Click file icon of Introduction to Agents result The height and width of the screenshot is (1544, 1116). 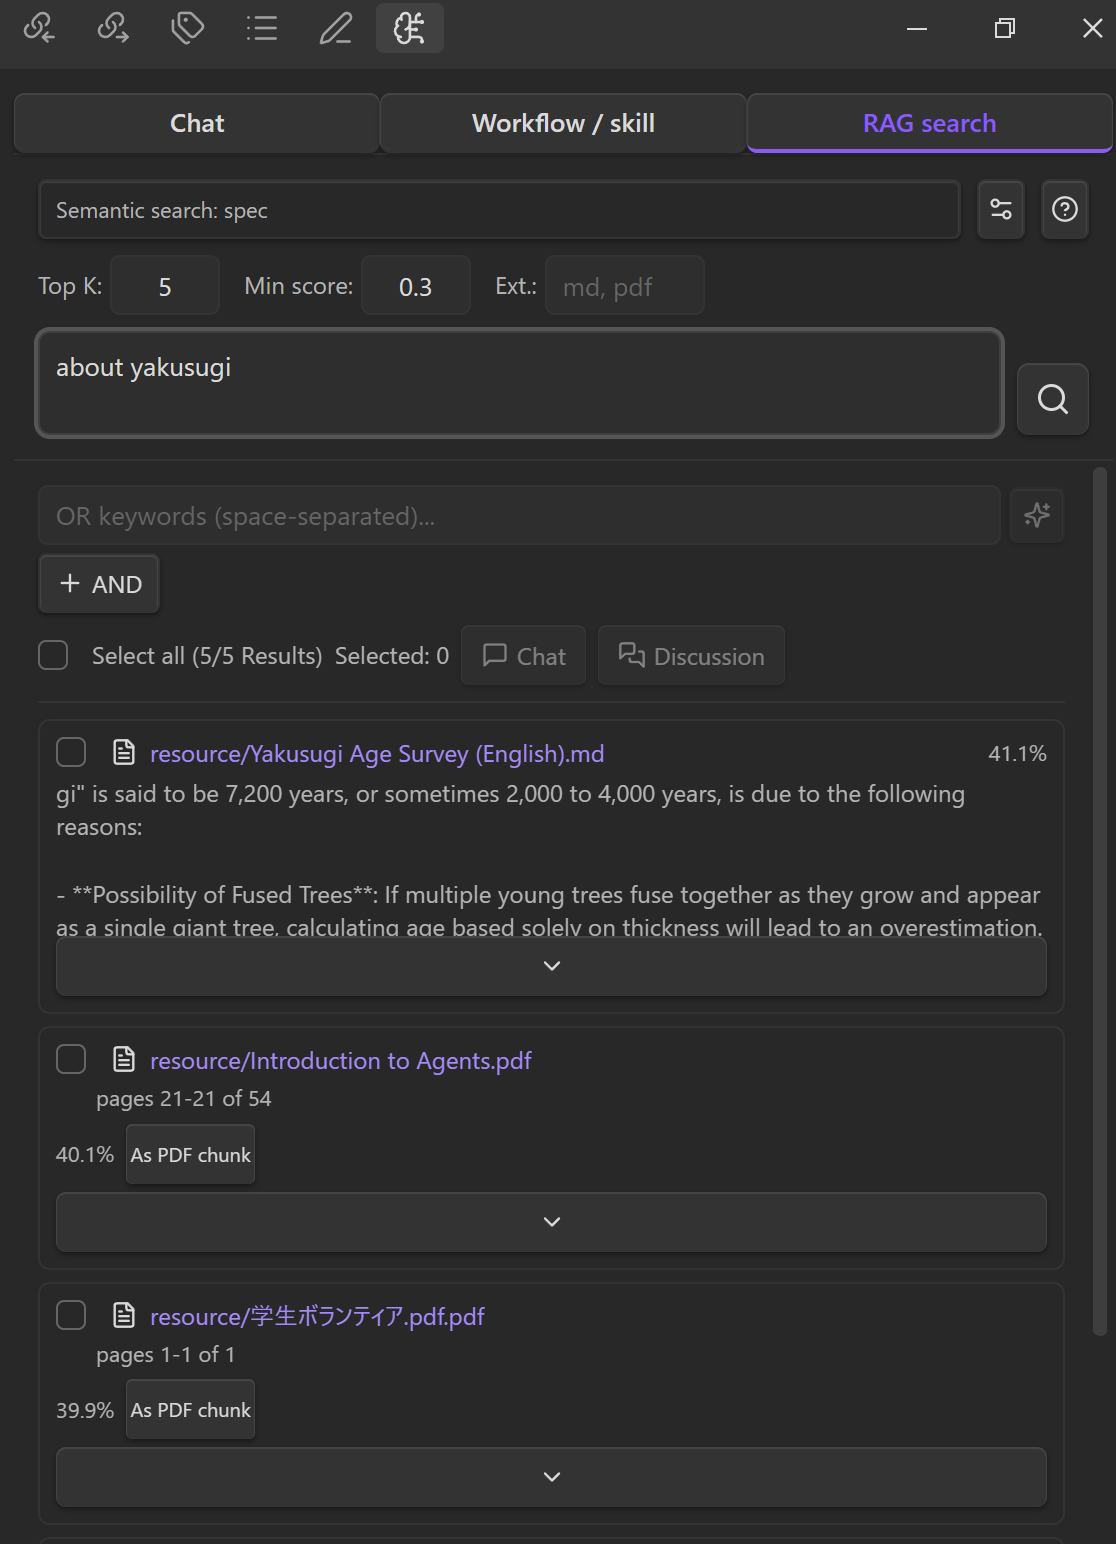pyautogui.click(x=124, y=1059)
